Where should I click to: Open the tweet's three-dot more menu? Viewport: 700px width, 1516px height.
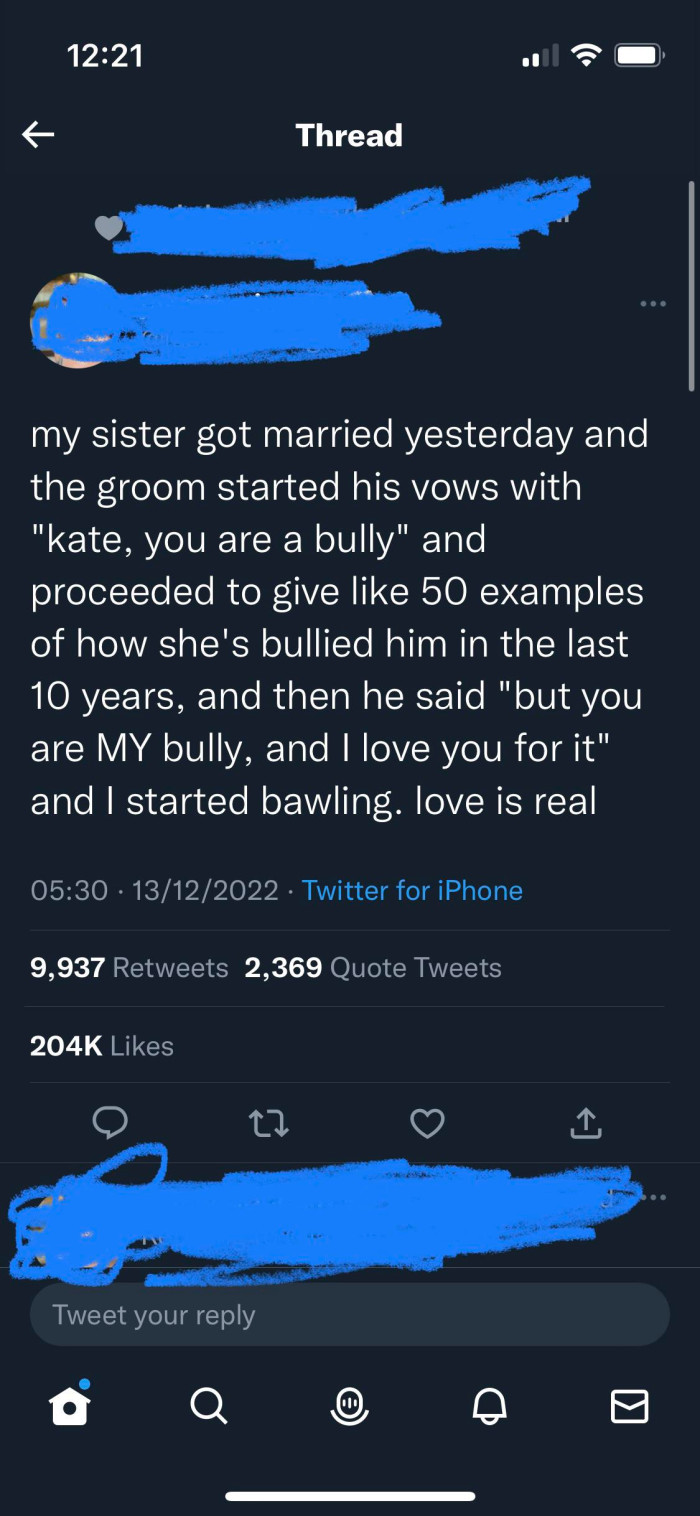pos(653,303)
